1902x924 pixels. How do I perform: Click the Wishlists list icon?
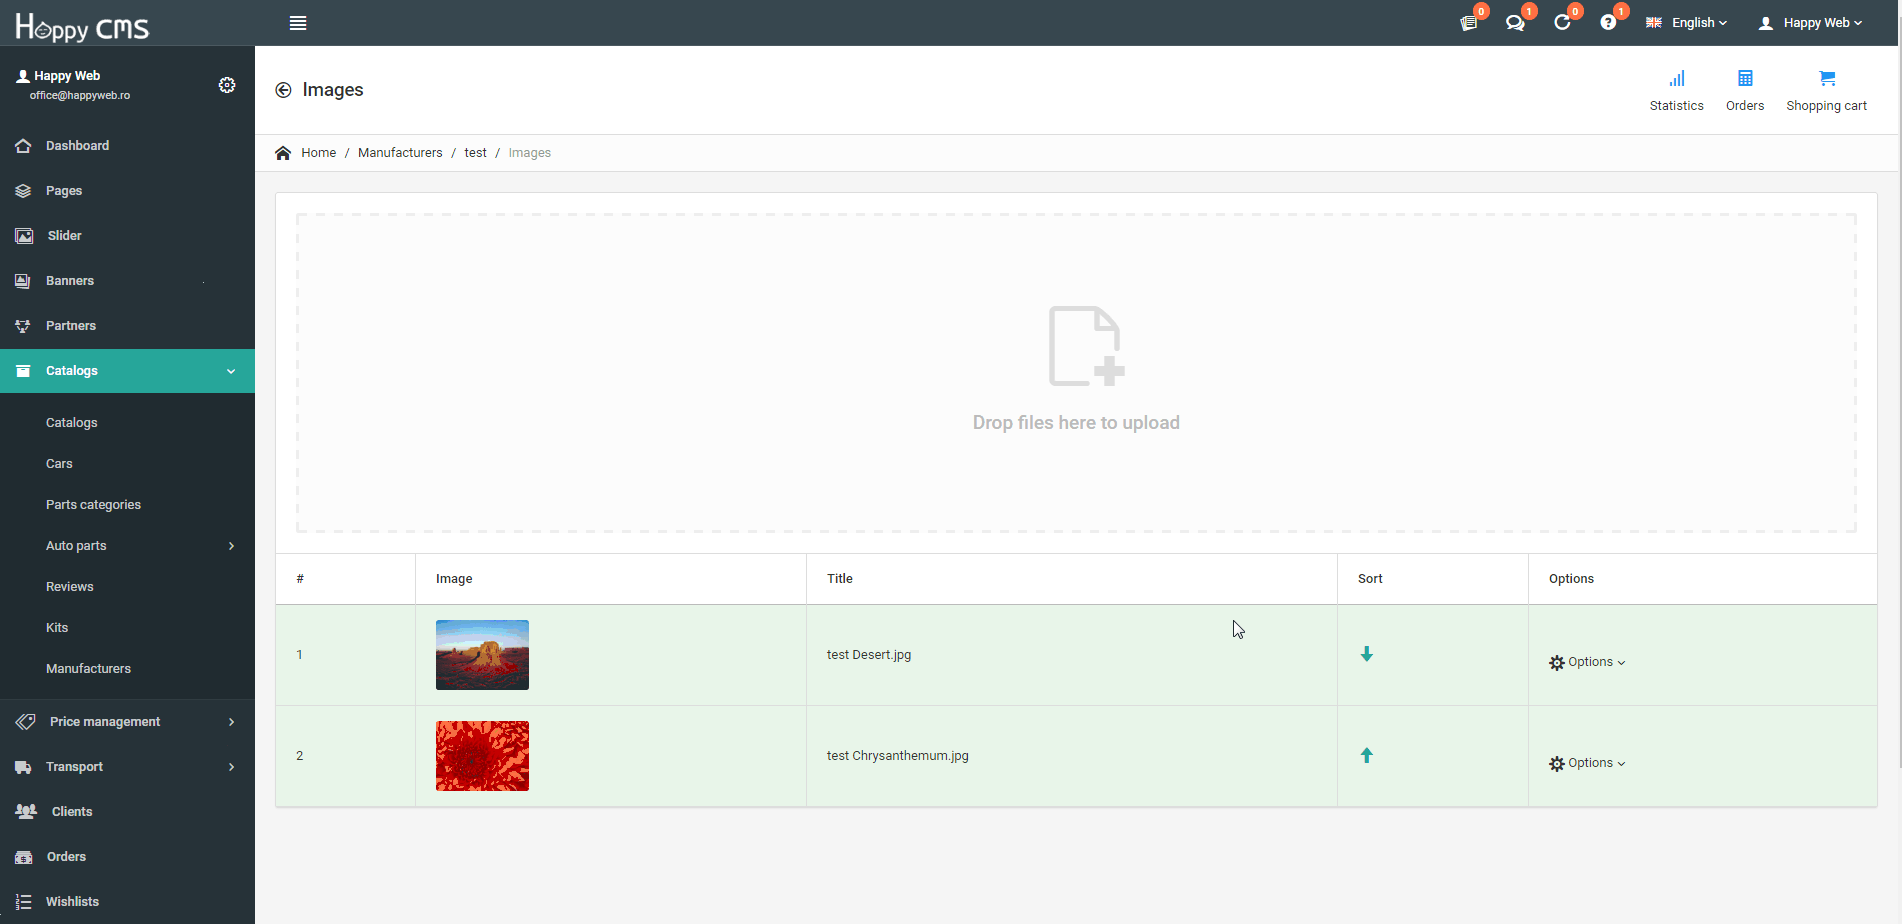[23, 902]
